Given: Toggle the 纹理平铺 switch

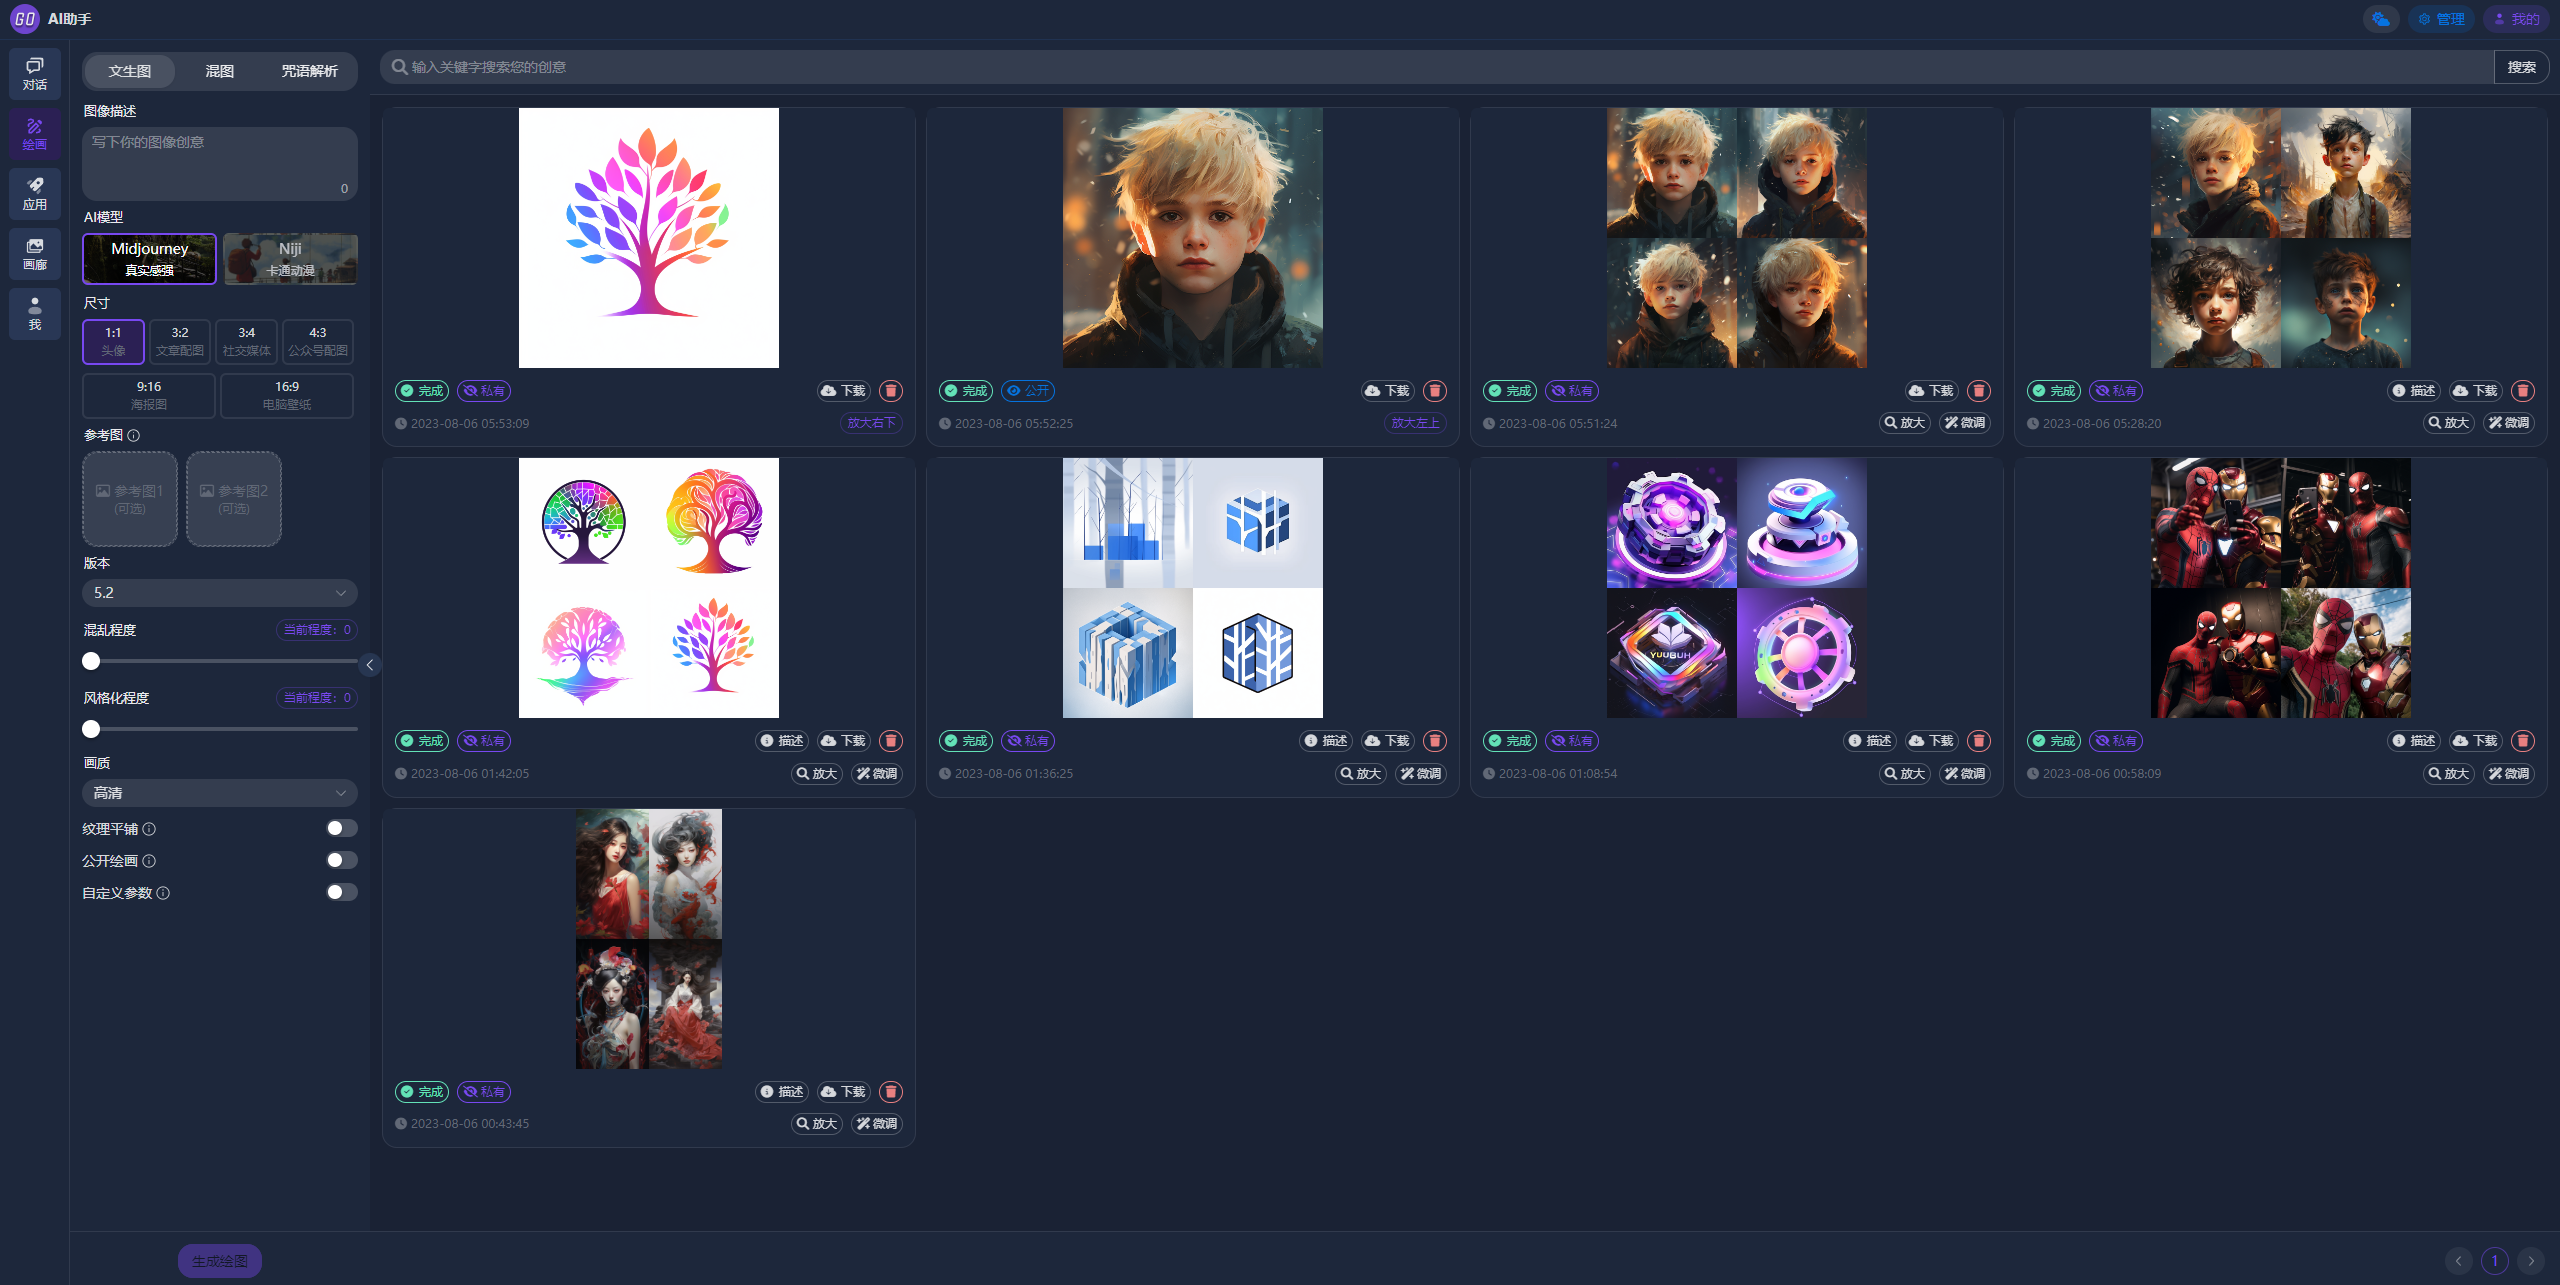Looking at the screenshot, I should 342,828.
